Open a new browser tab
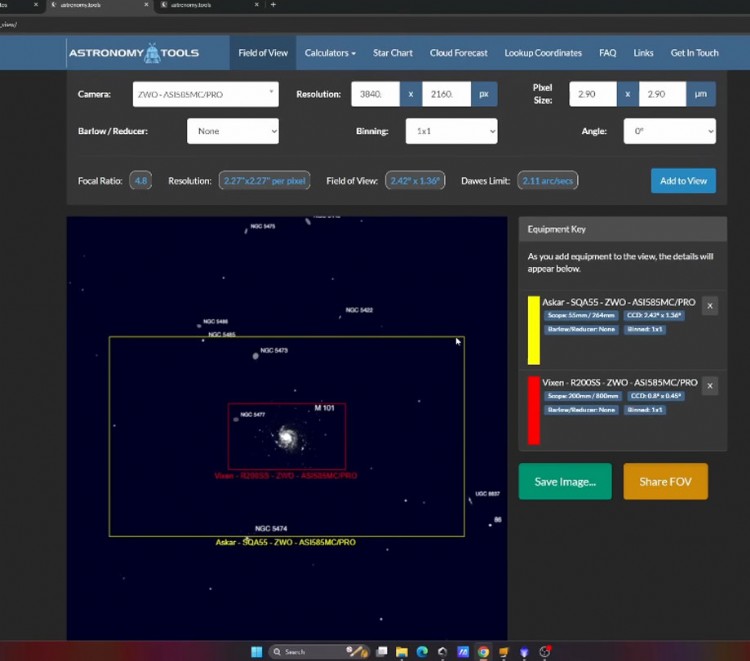 tap(273, 5)
